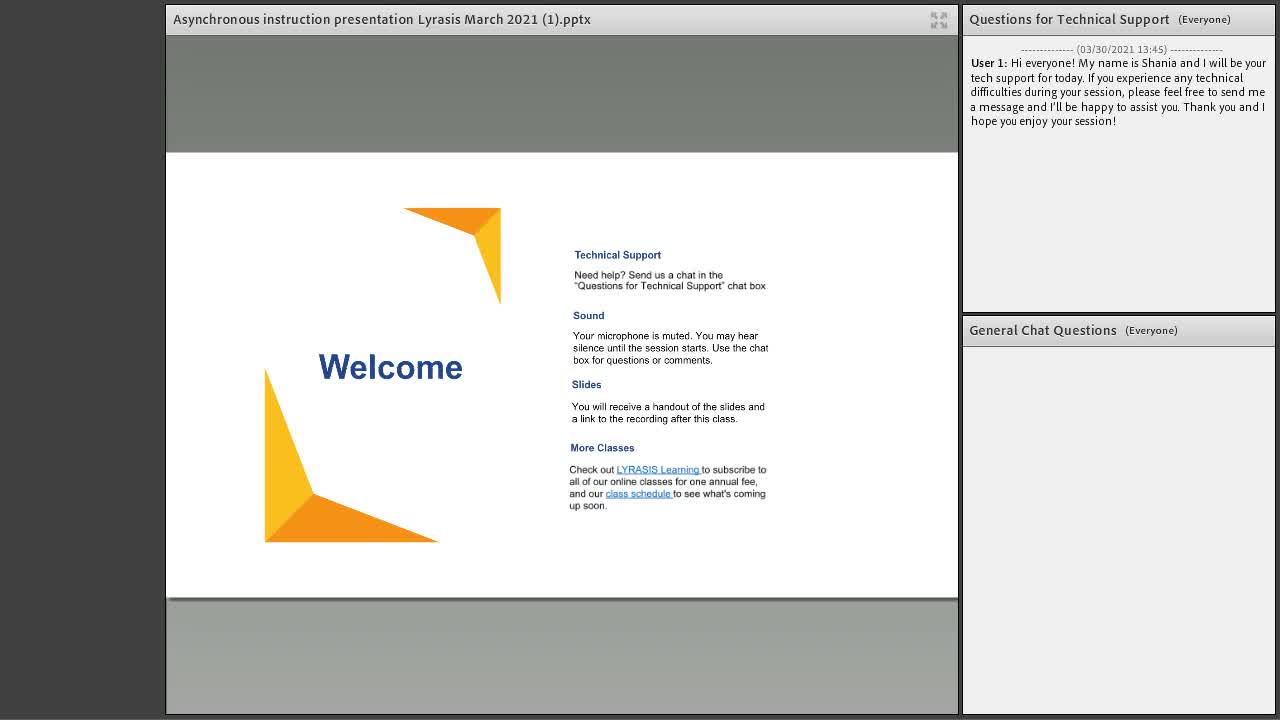Toggle full screen for the presentation pod
Viewport: 1280px width, 720px height.
[x=938, y=20]
